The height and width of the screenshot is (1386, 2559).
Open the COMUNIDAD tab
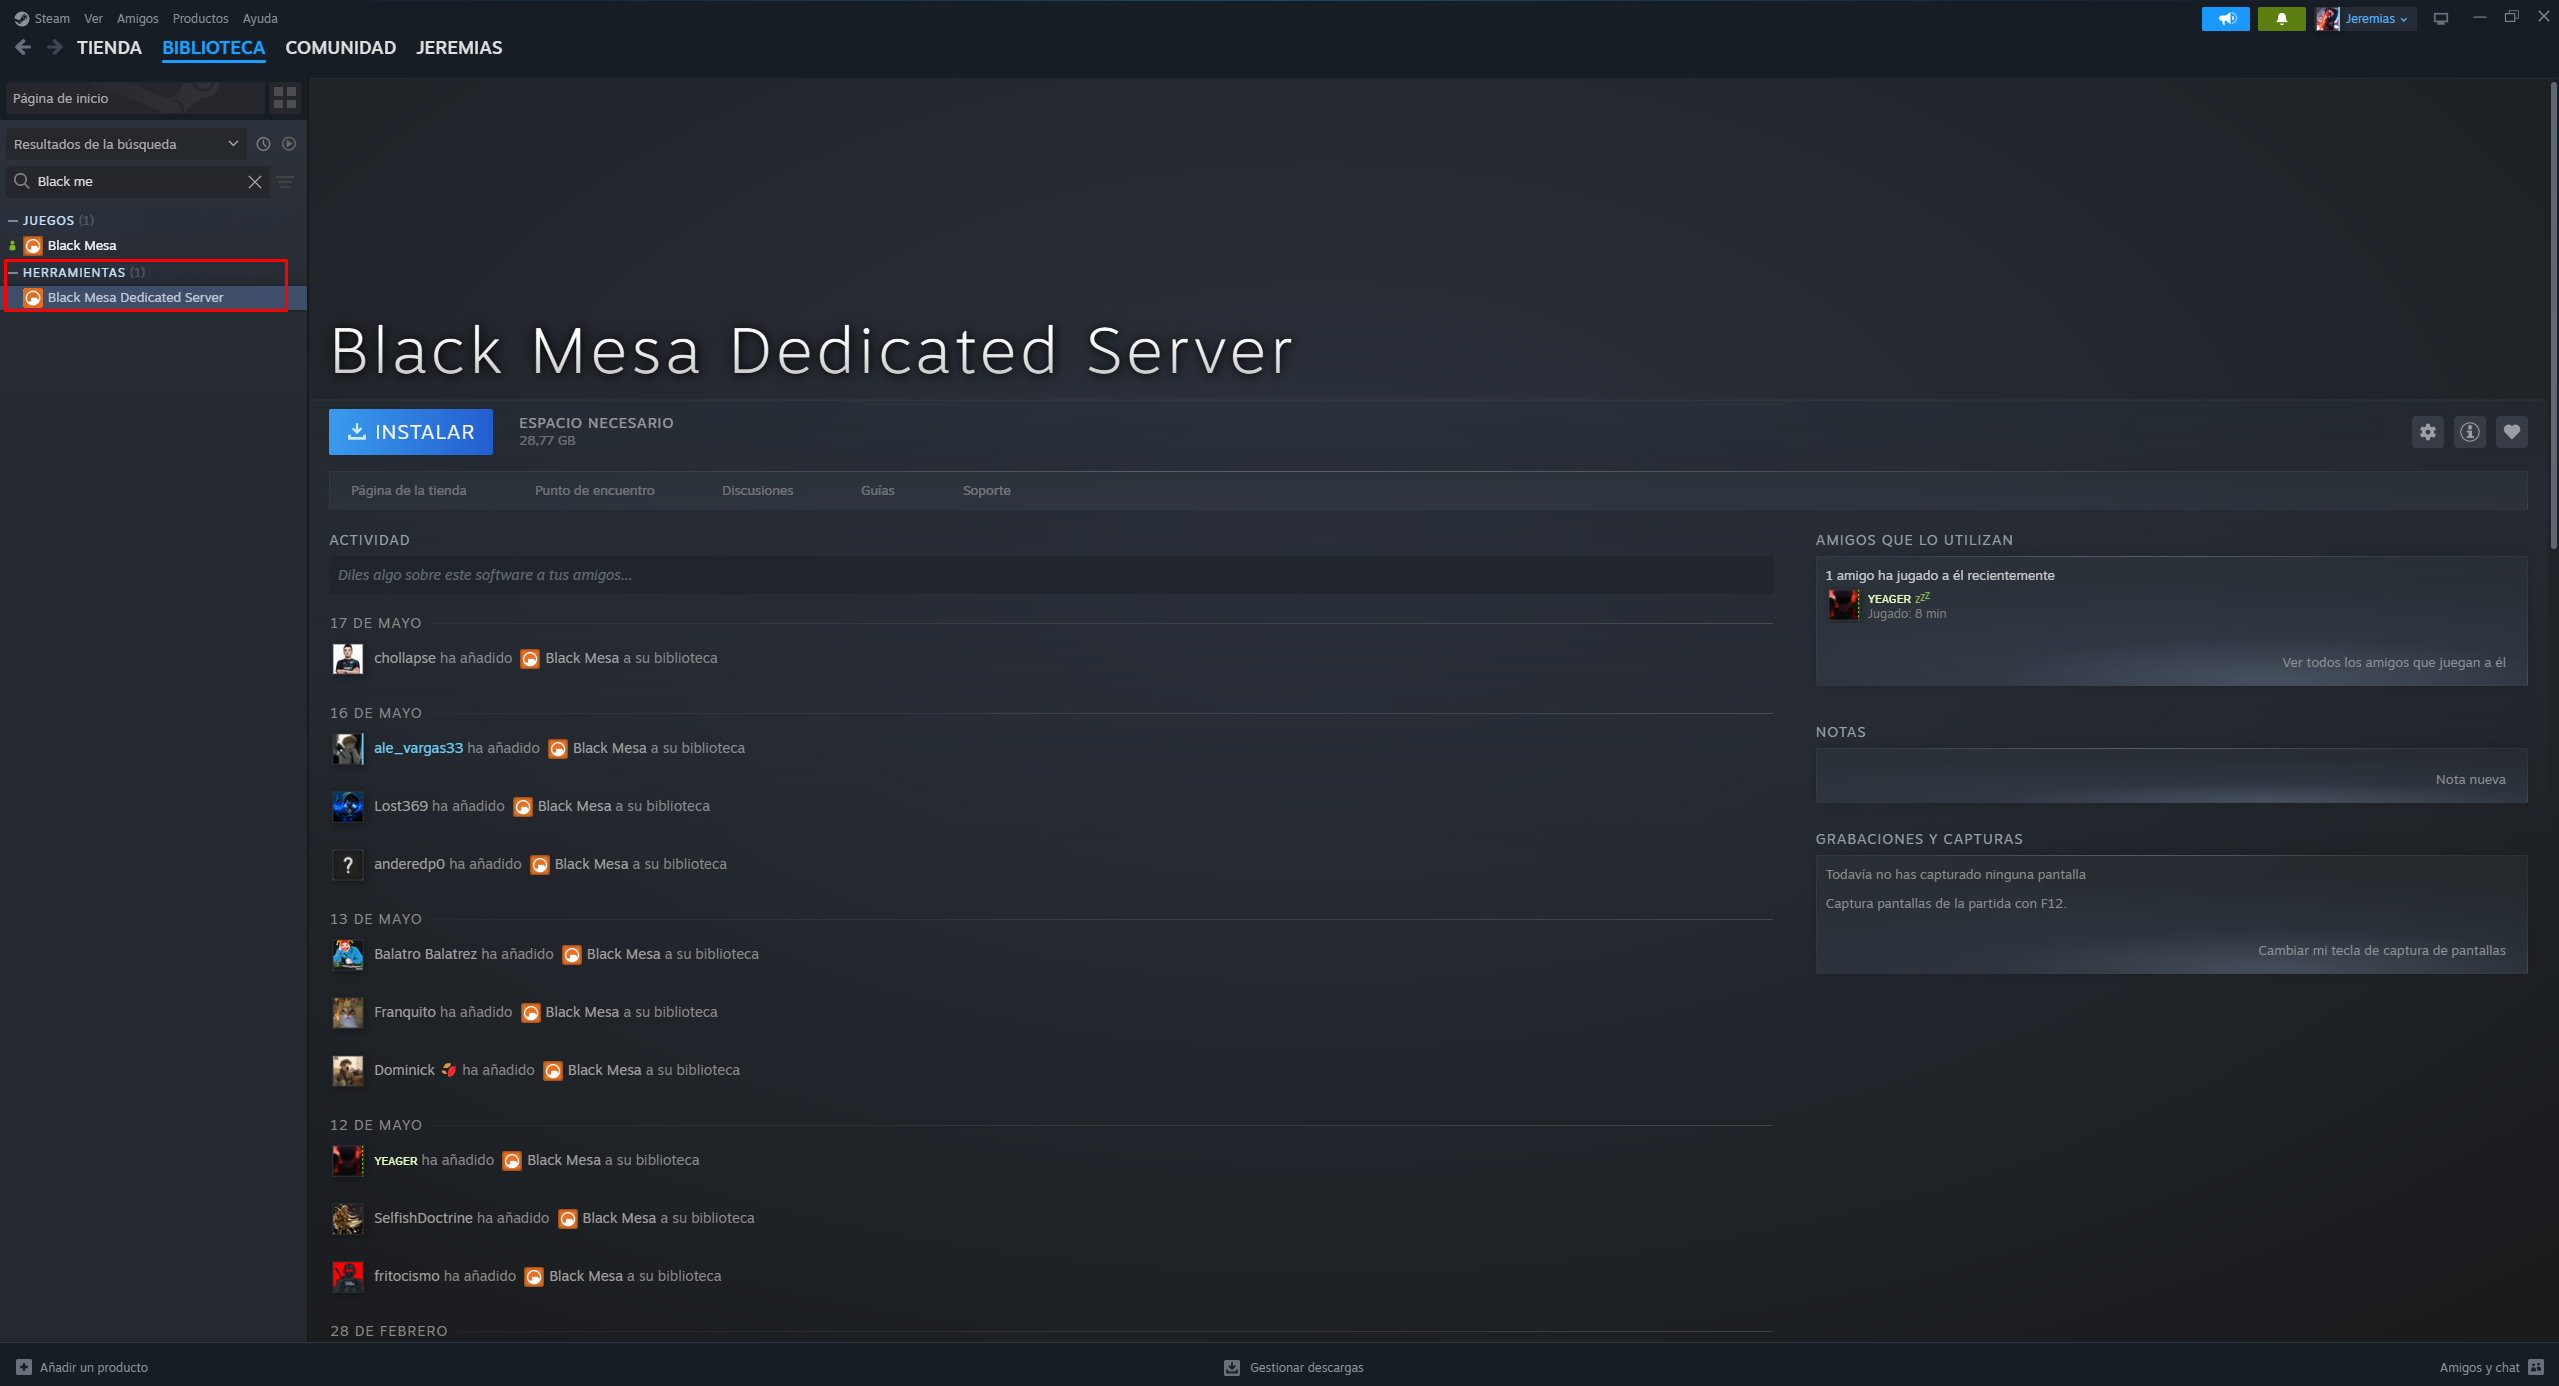[340, 48]
